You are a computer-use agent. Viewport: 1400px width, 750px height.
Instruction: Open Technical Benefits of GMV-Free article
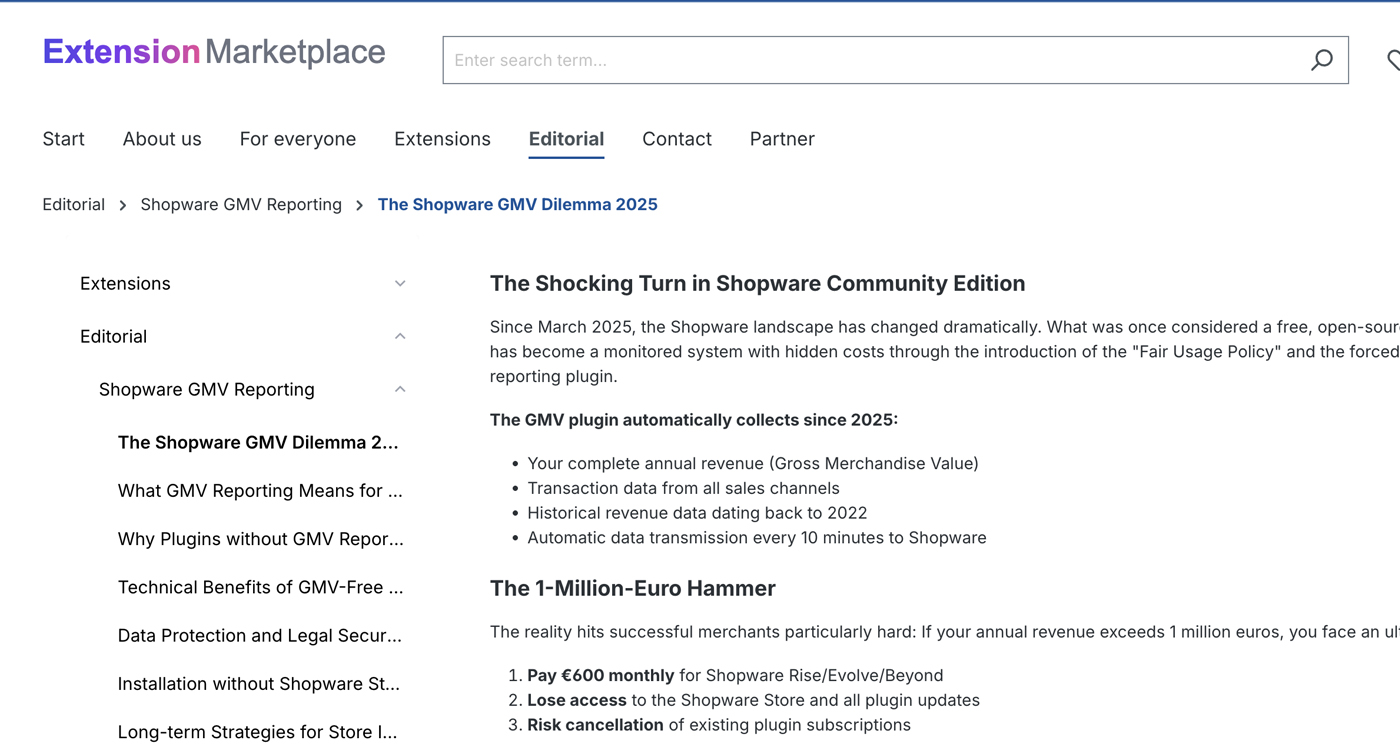[260, 588]
